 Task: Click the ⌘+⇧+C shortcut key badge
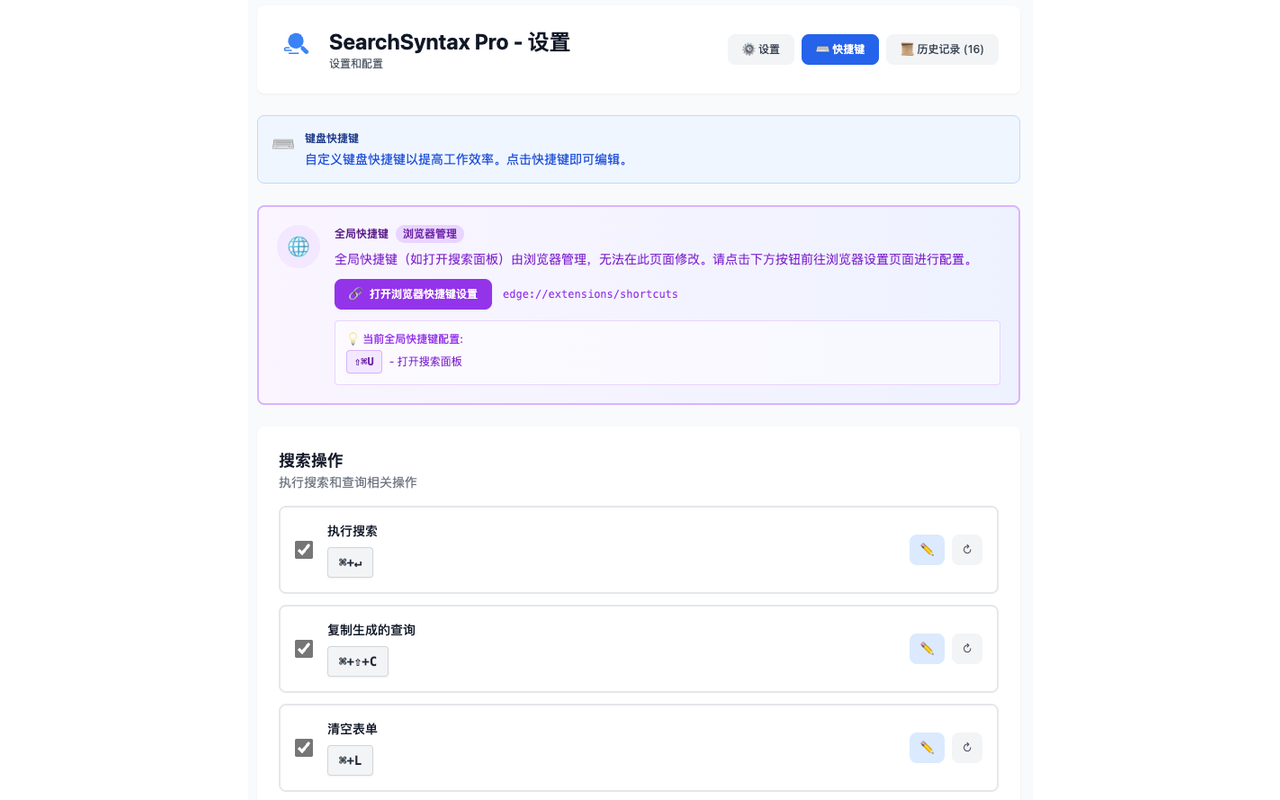(x=358, y=661)
